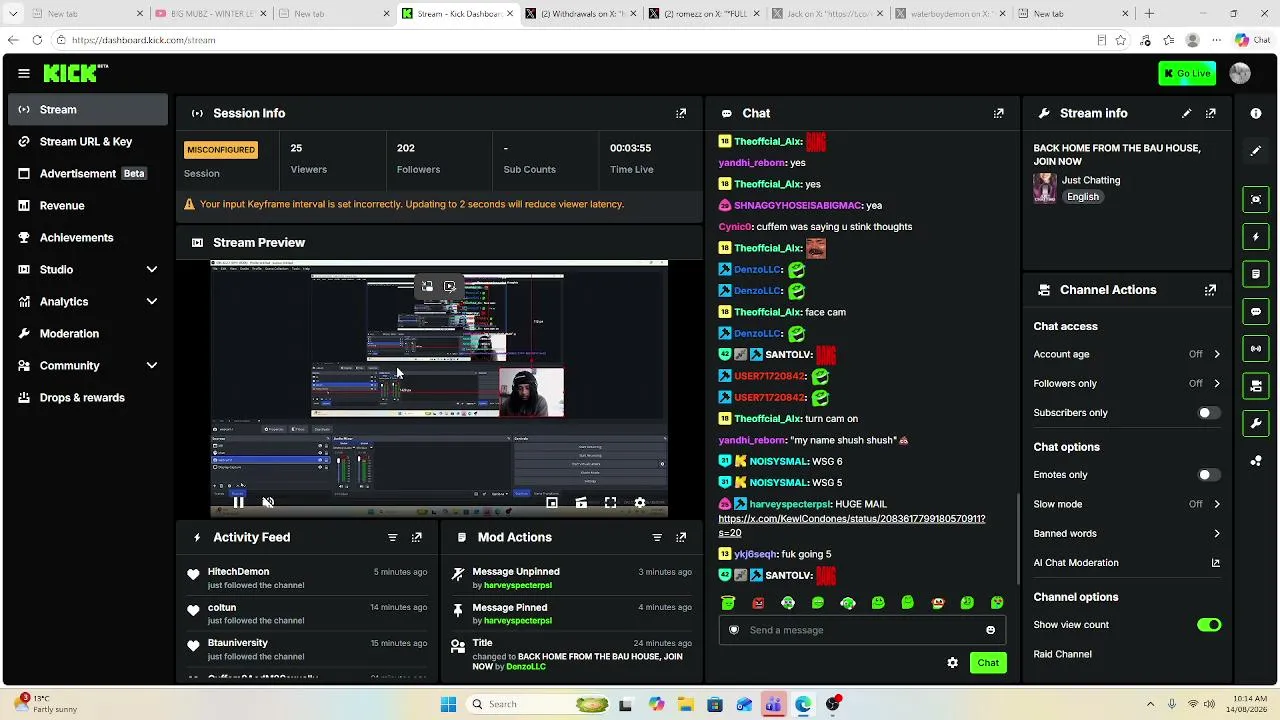1280x720 pixels.
Task: Enter fullscreen in the Stream Preview
Action: tap(610, 503)
